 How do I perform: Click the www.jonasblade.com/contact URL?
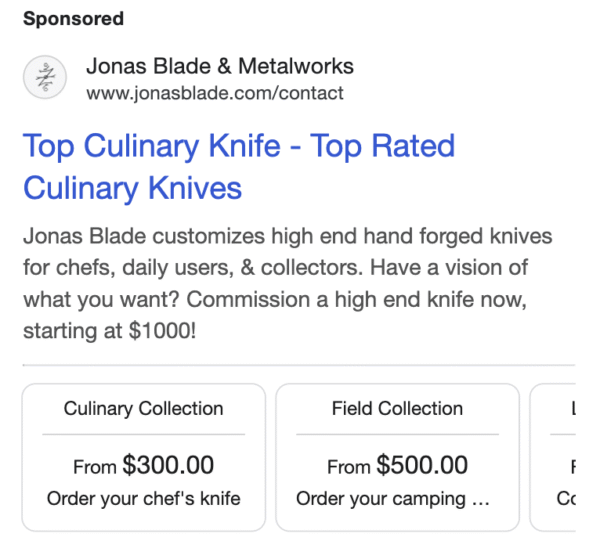click(x=214, y=94)
